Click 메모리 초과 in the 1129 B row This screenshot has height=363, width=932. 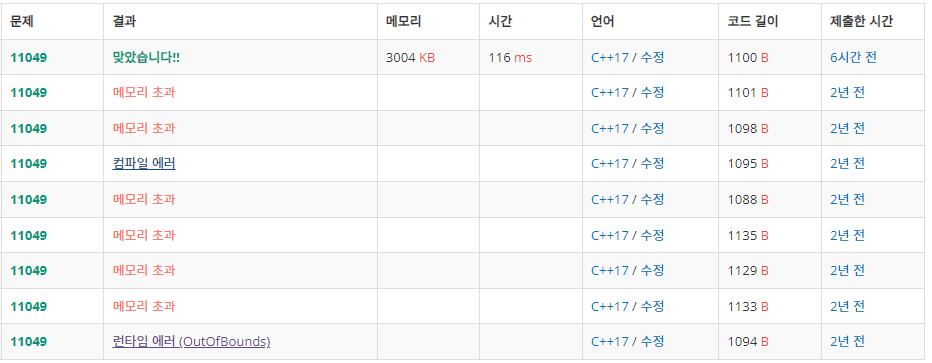144,270
